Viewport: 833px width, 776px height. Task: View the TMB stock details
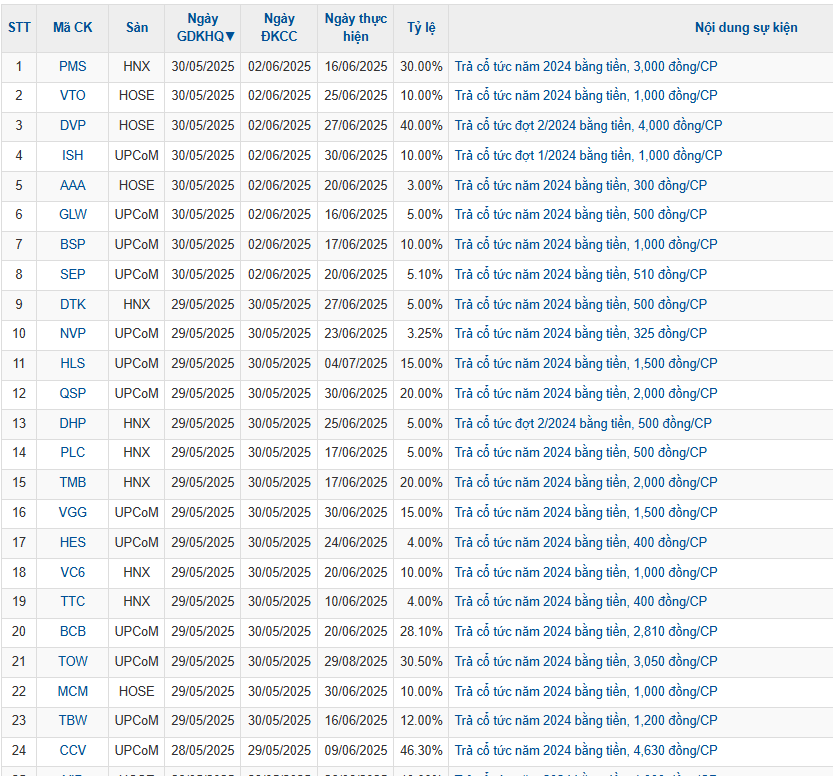click(x=72, y=483)
